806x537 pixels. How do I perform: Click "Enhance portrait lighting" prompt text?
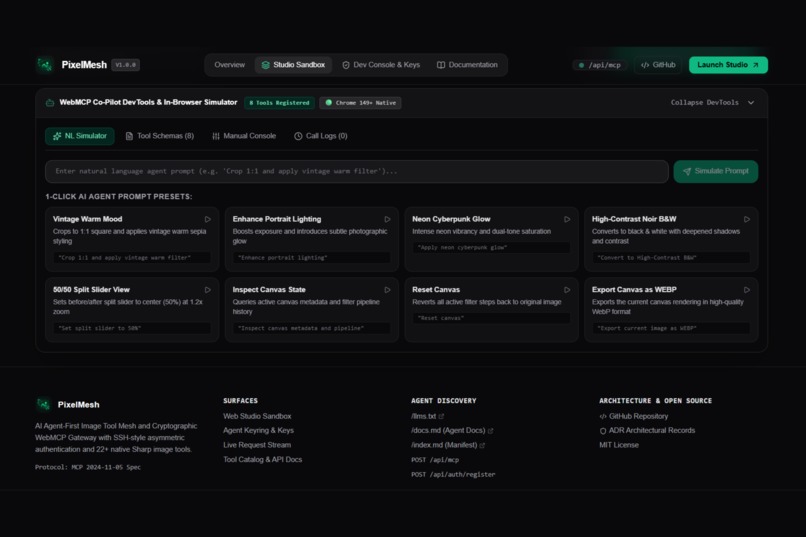282,257
